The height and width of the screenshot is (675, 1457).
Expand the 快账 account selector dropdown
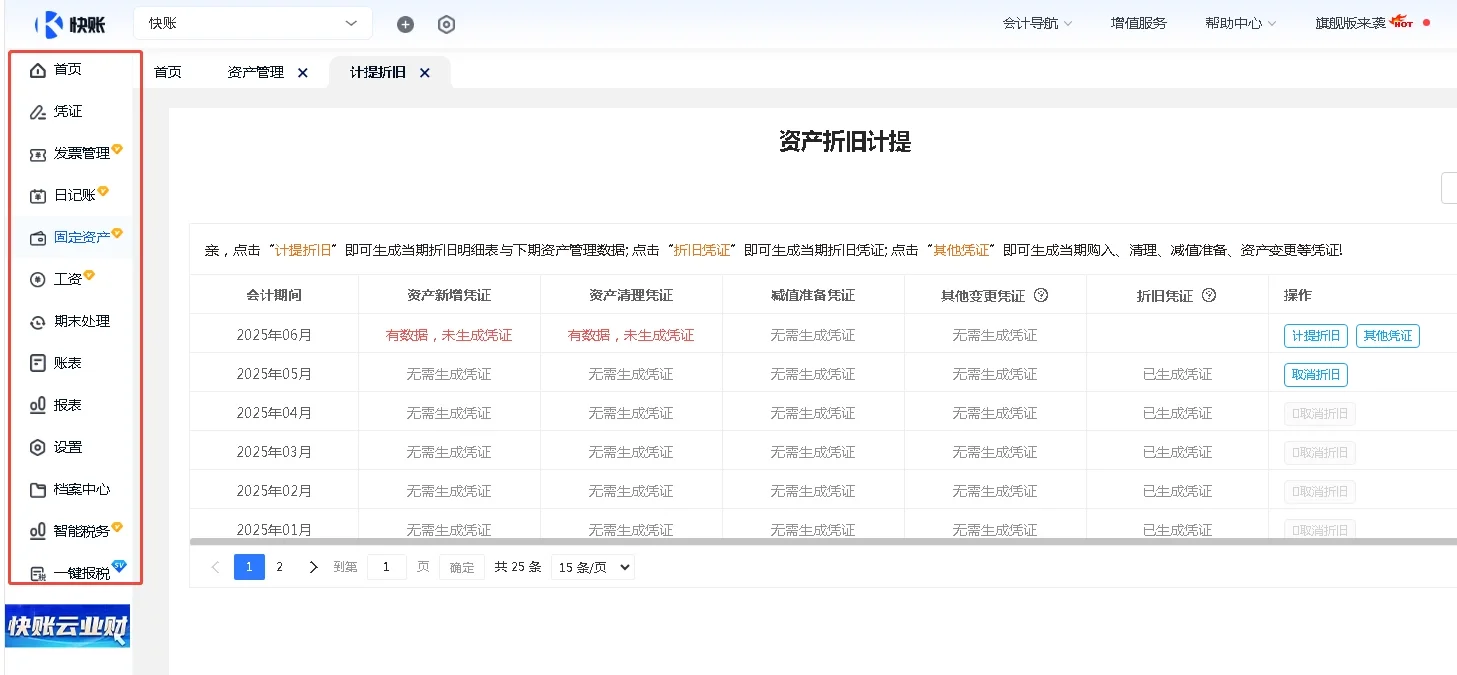click(252, 22)
